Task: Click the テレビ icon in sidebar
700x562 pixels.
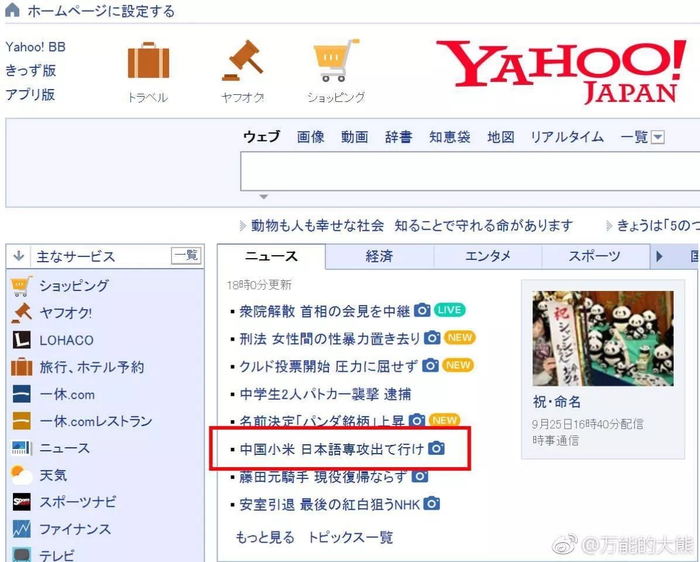Action: (x=21, y=554)
